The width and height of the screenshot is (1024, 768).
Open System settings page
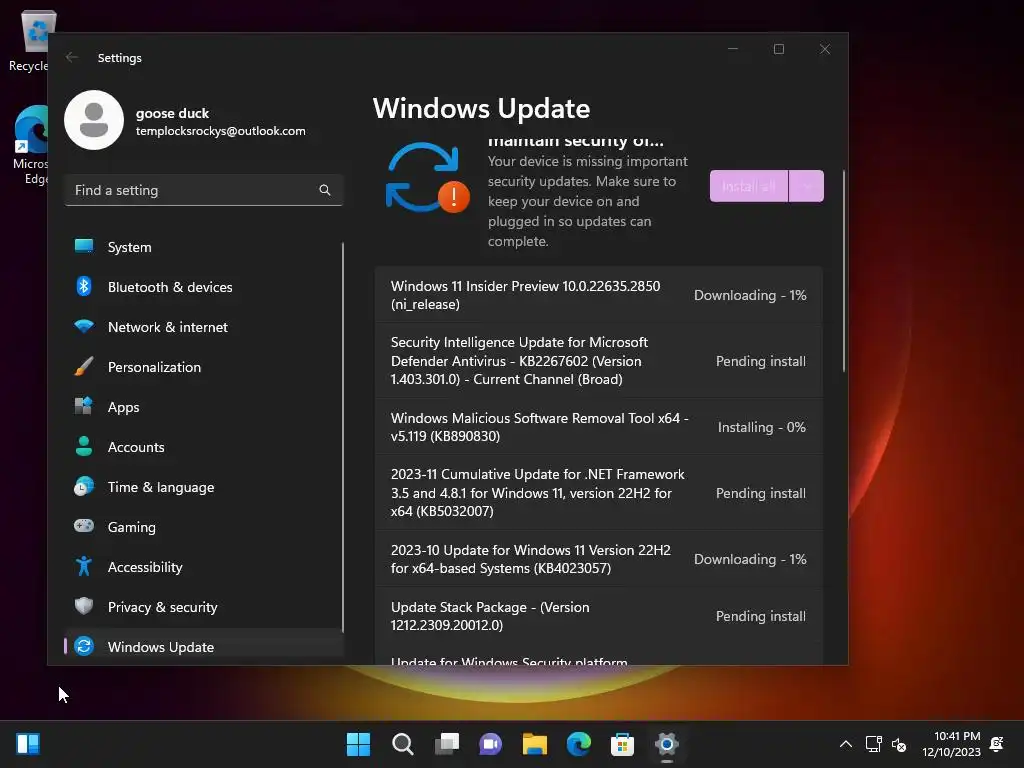204,247
